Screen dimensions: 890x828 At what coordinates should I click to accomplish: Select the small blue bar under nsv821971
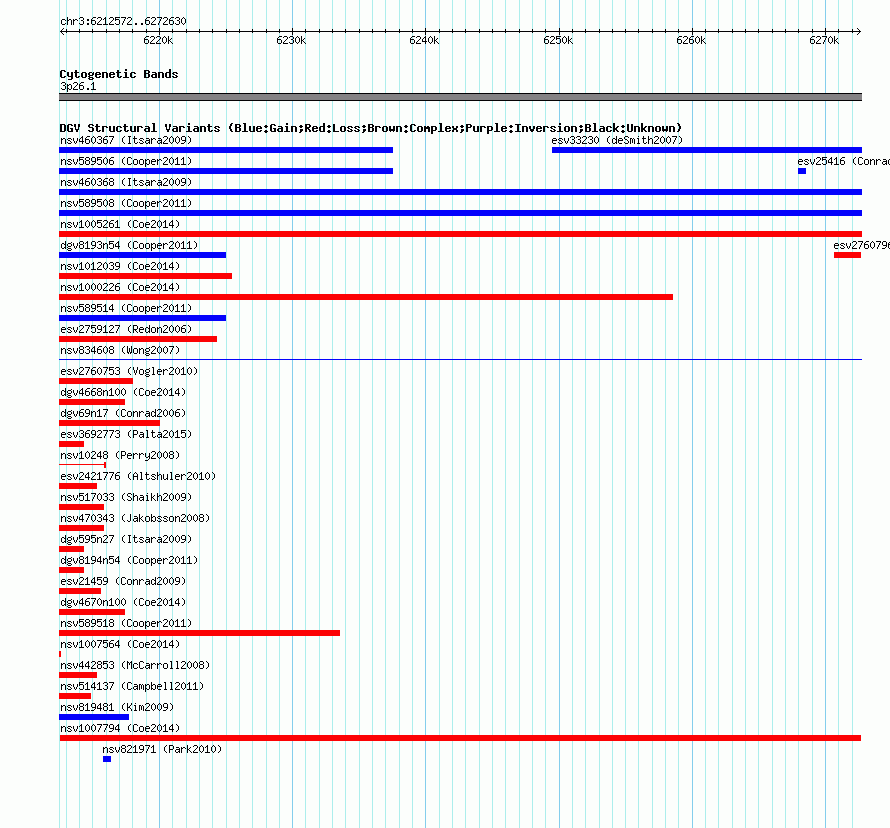click(x=107, y=759)
